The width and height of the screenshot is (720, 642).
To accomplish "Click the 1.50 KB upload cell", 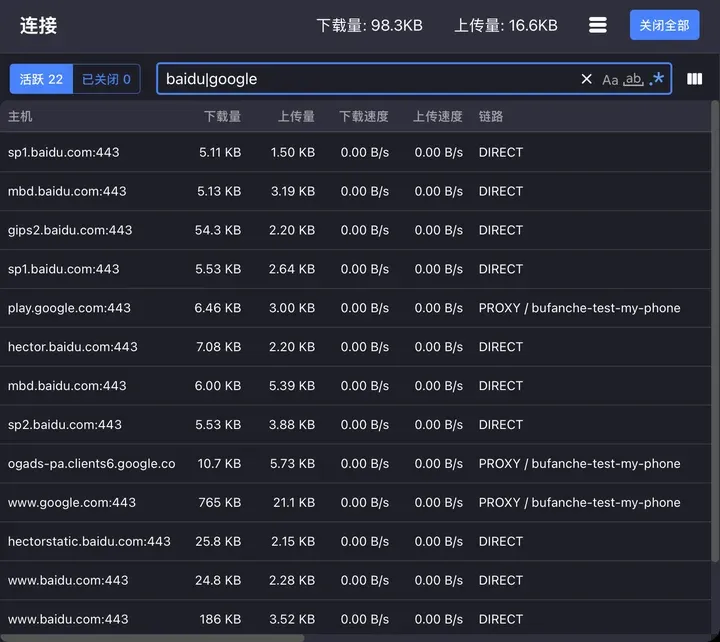I will tap(292, 152).
